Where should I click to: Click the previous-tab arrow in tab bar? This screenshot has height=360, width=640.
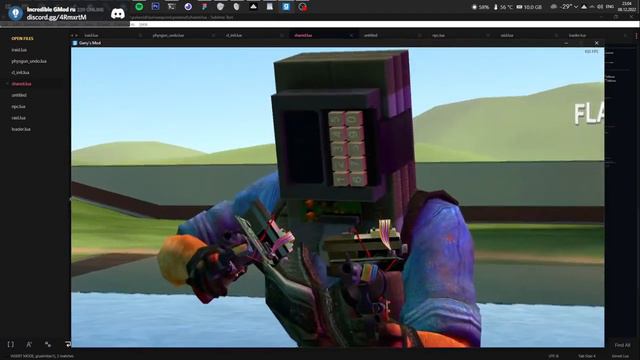(72, 36)
